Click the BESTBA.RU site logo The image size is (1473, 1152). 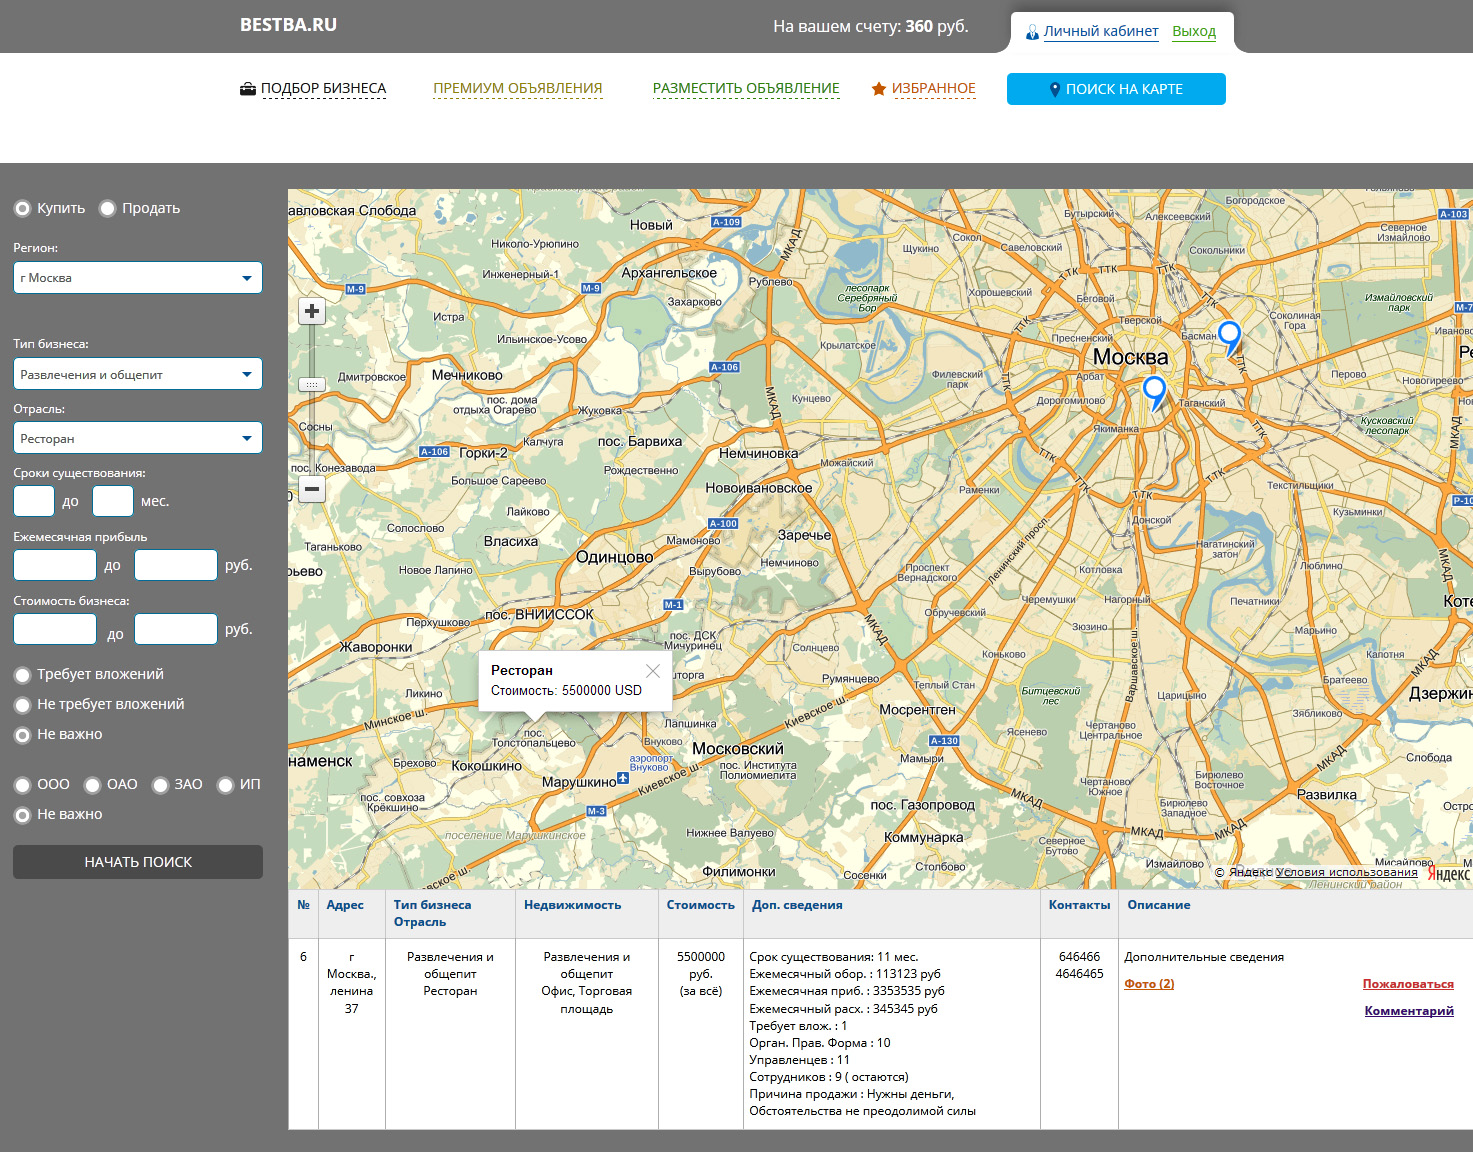tap(288, 25)
